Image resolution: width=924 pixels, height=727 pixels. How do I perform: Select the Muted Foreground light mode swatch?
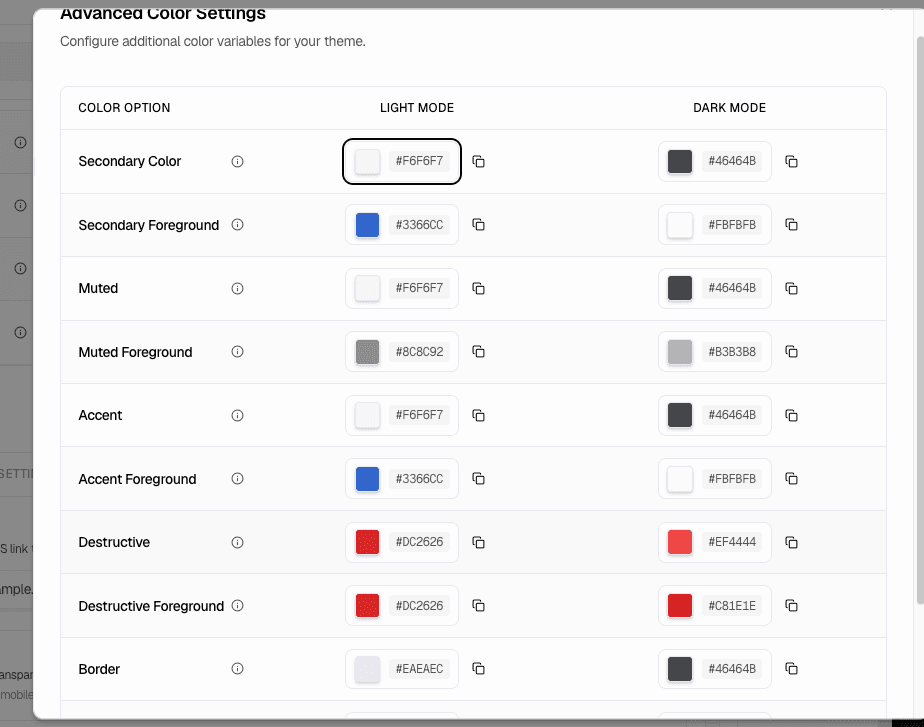click(x=367, y=351)
